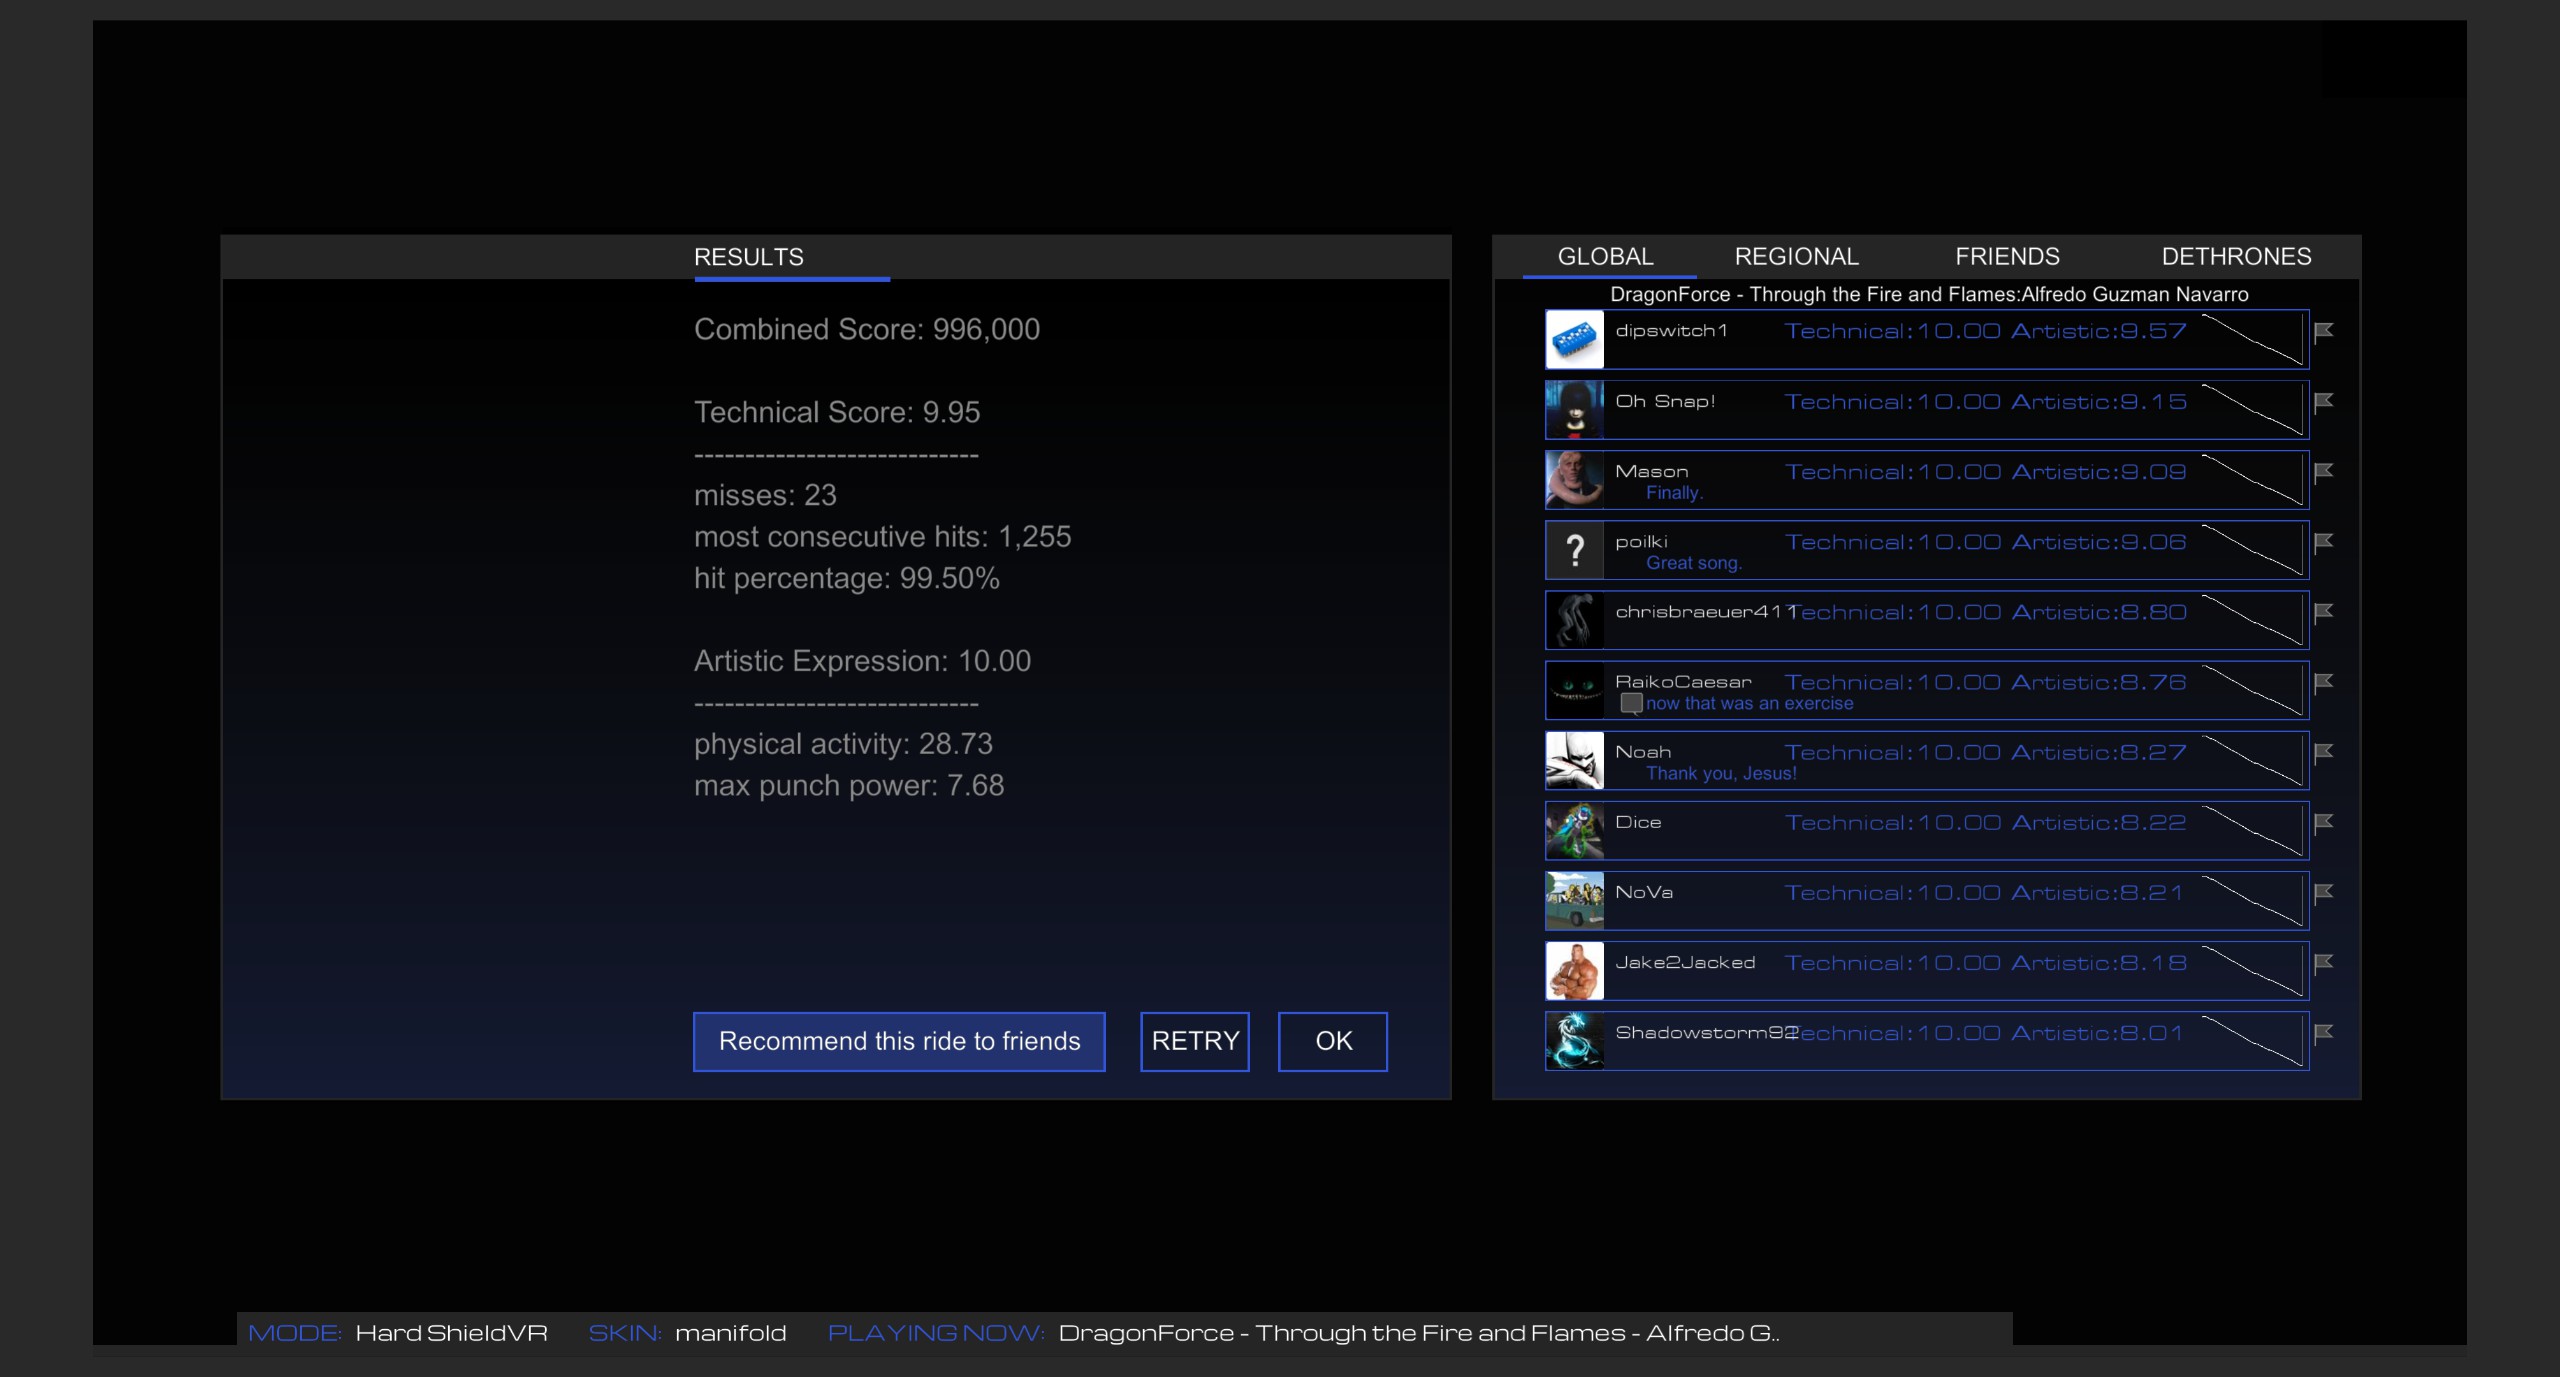
Task: Flag the Shadowstorm92 leaderboard entry
Action: (x=2324, y=1032)
